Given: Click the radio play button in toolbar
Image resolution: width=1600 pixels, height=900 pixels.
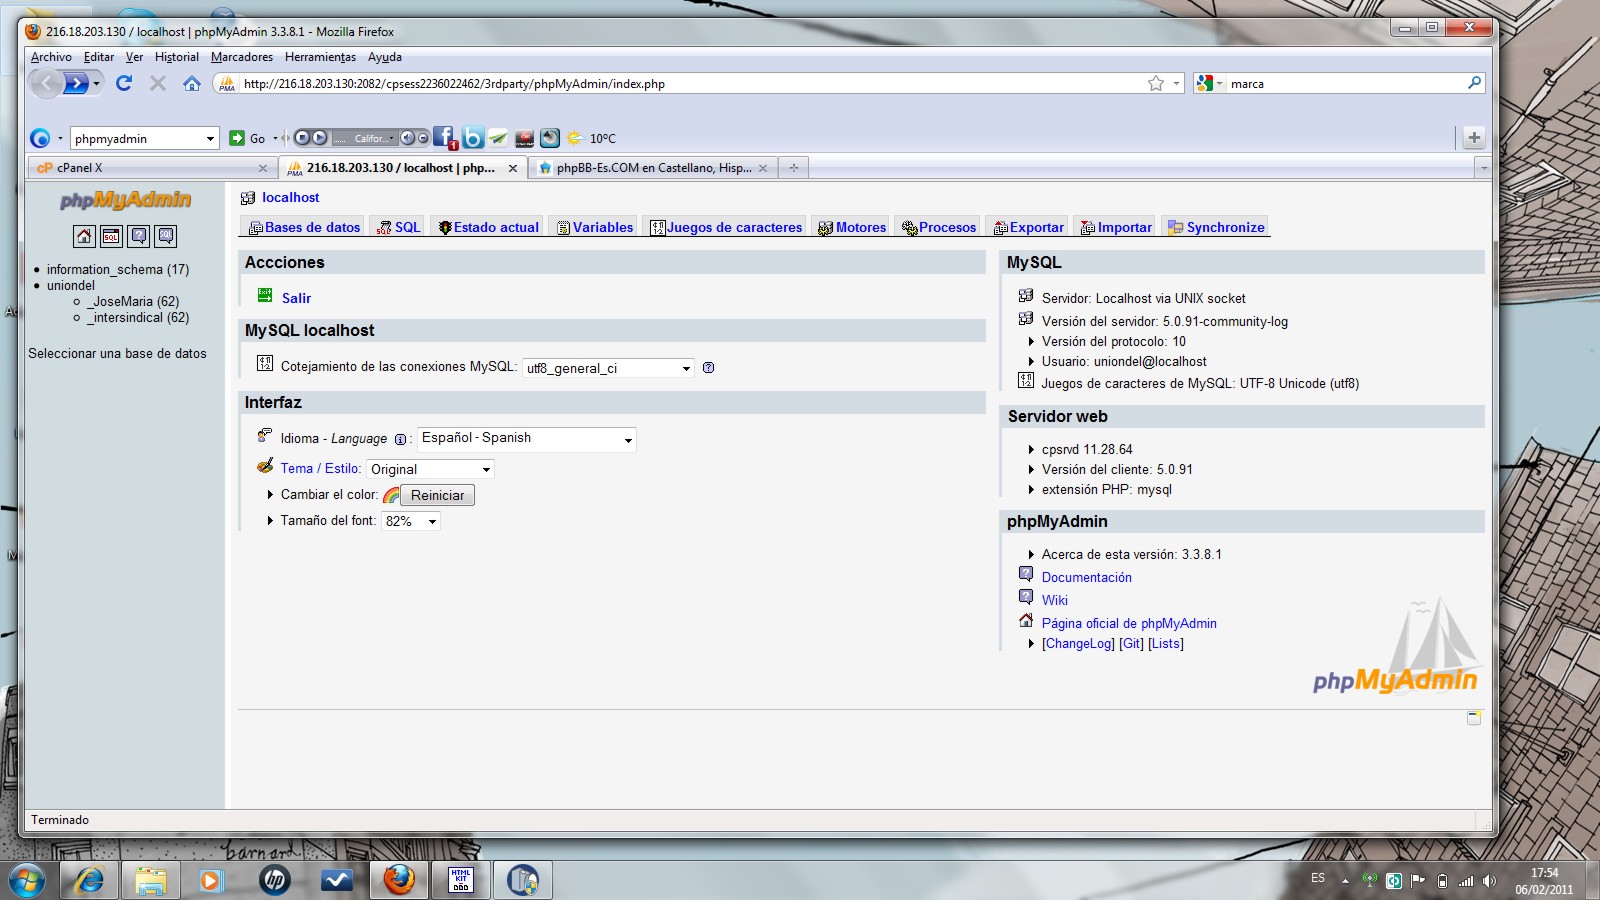Looking at the screenshot, I should coord(319,138).
